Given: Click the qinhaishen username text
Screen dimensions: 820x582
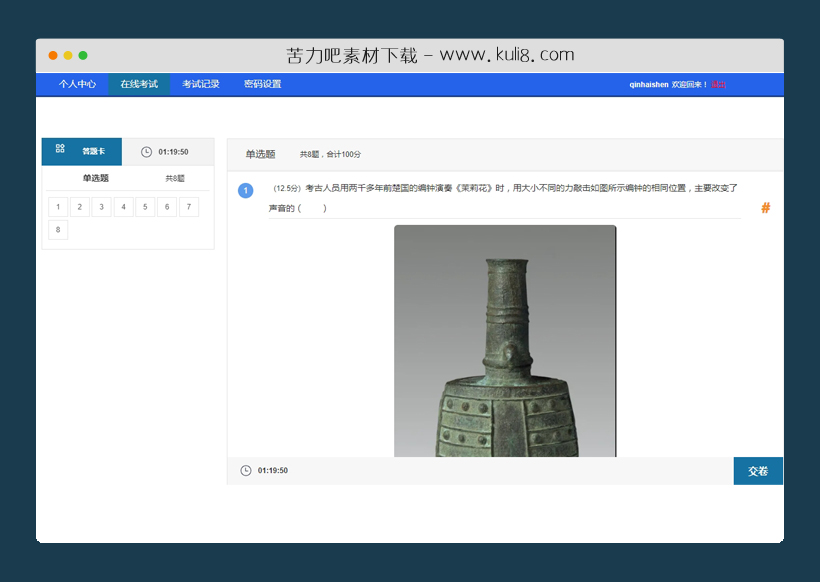Looking at the screenshot, I should (649, 85).
